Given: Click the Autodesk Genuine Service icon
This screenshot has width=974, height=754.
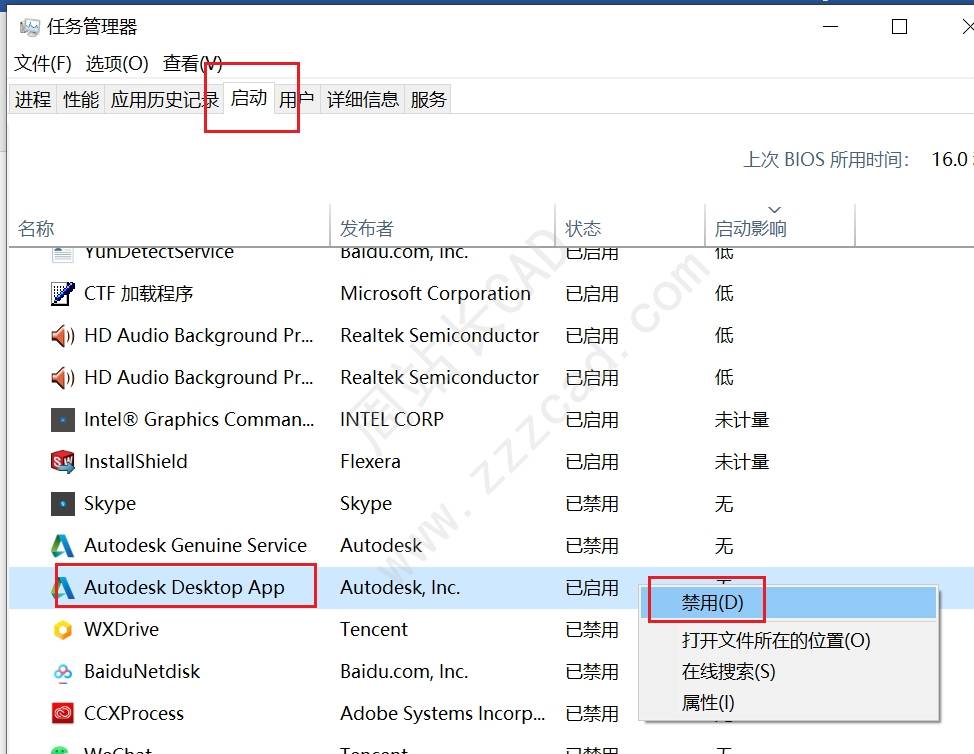Looking at the screenshot, I should tap(62, 546).
